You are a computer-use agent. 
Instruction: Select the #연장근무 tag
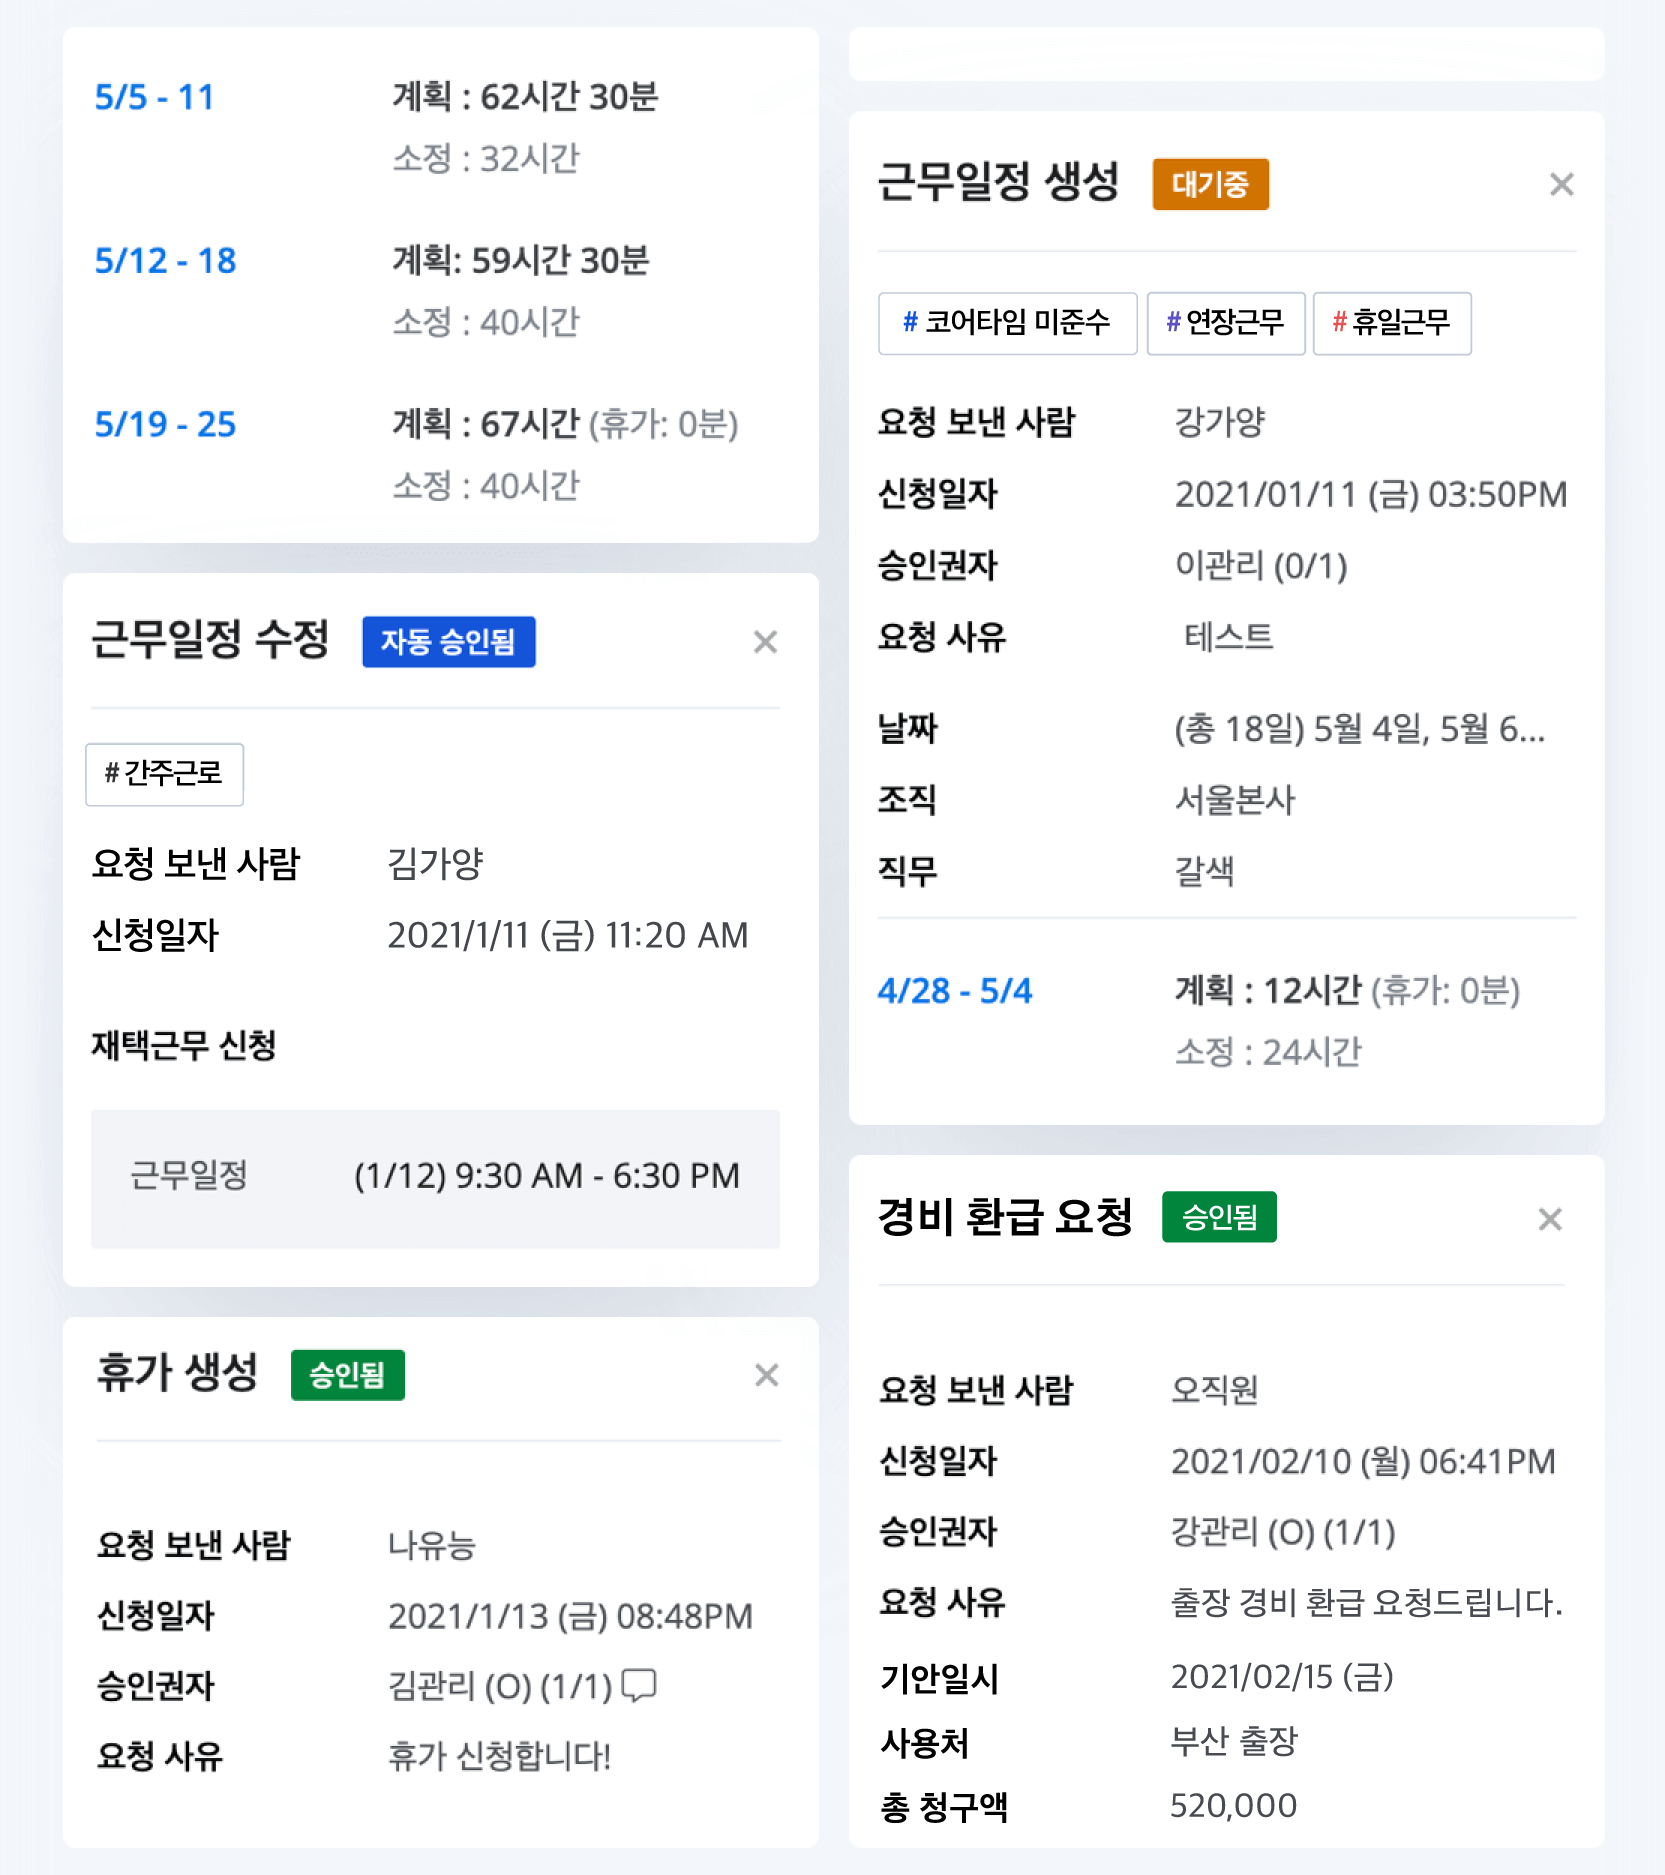coord(1226,323)
